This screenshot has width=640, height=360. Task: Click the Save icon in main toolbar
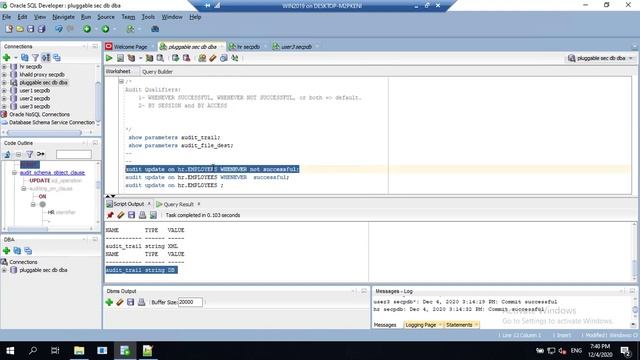(31, 29)
